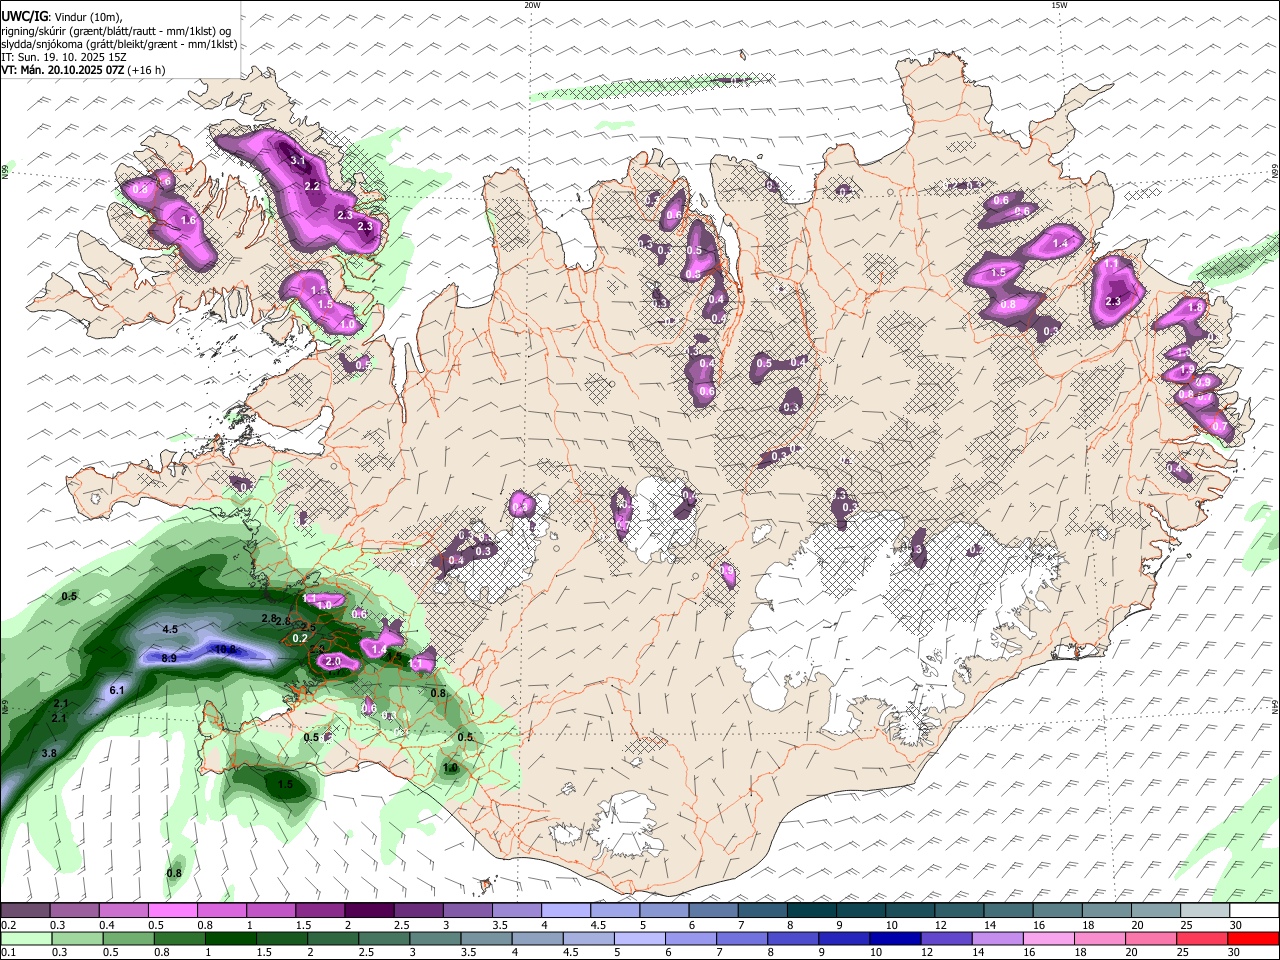
Task: Click the '3.8' rainfall value on the map
Action: 49,753
